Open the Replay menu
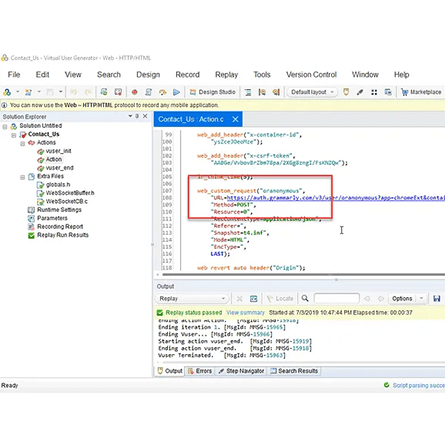The width and height of the screenshot is (445, 445). coord(226,75)
